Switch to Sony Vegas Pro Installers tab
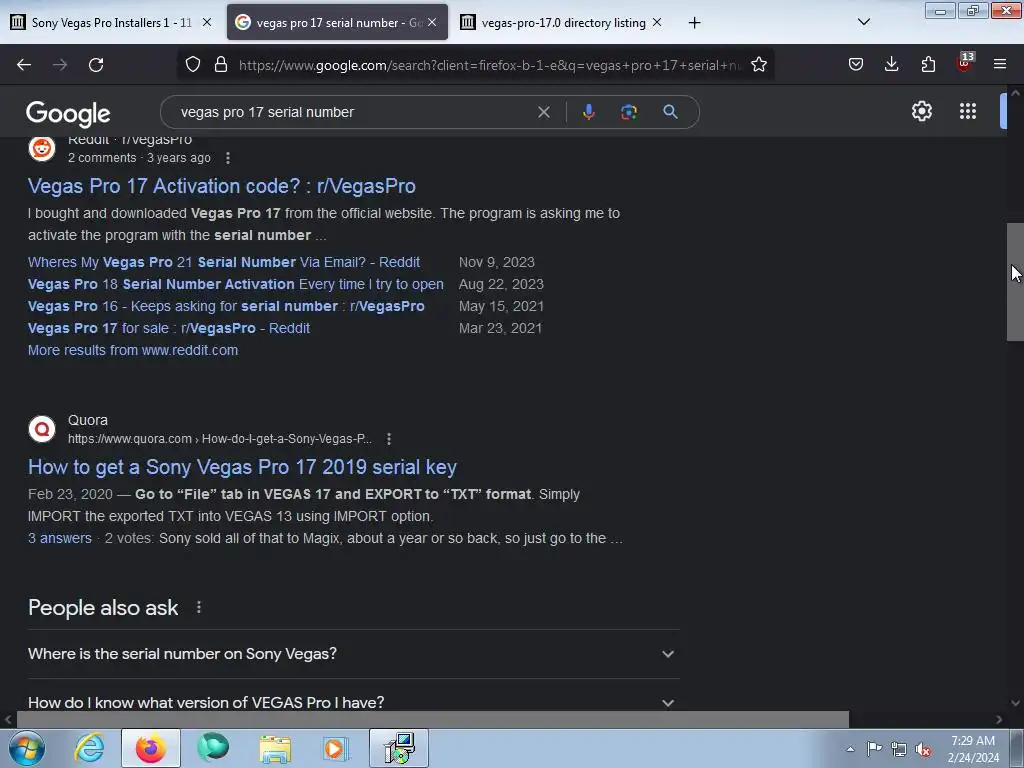This screenshot has width=1024, height=768. [112, 22]
